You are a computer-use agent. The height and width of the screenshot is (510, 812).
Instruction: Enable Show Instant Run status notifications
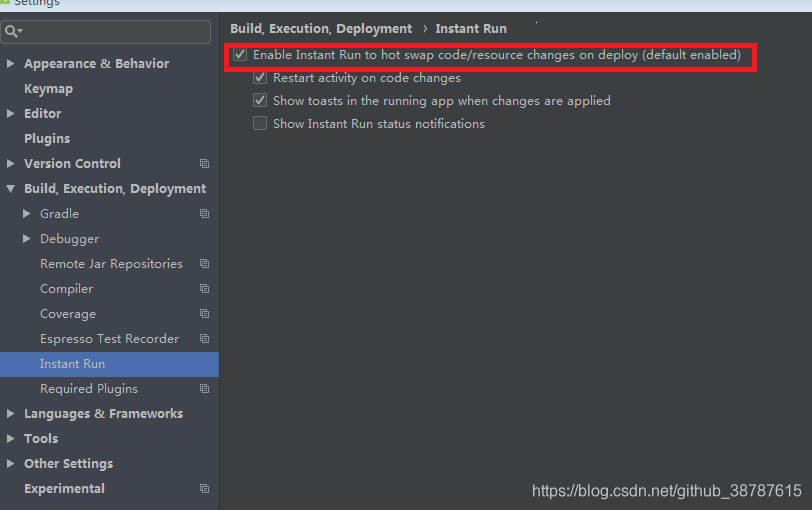tap(260, 123)
